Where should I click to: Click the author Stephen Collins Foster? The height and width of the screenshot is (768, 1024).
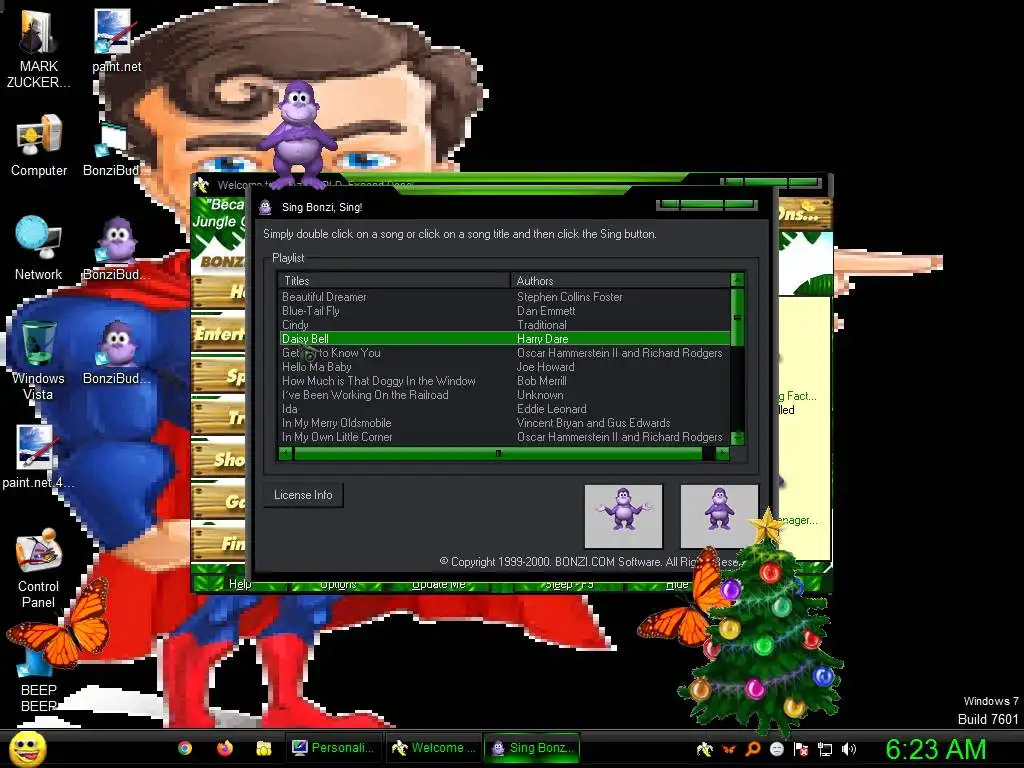pyautogui.click(x=569, y=296)
